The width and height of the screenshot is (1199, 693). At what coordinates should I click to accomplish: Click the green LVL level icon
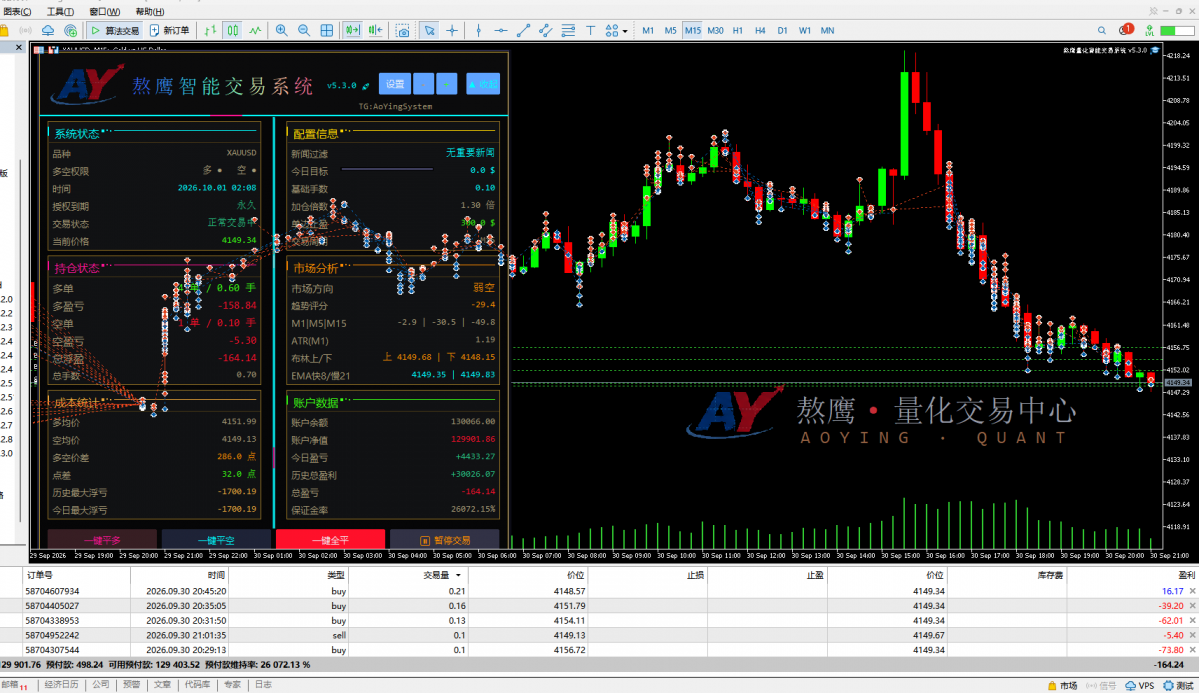[x=1149, y=31]
